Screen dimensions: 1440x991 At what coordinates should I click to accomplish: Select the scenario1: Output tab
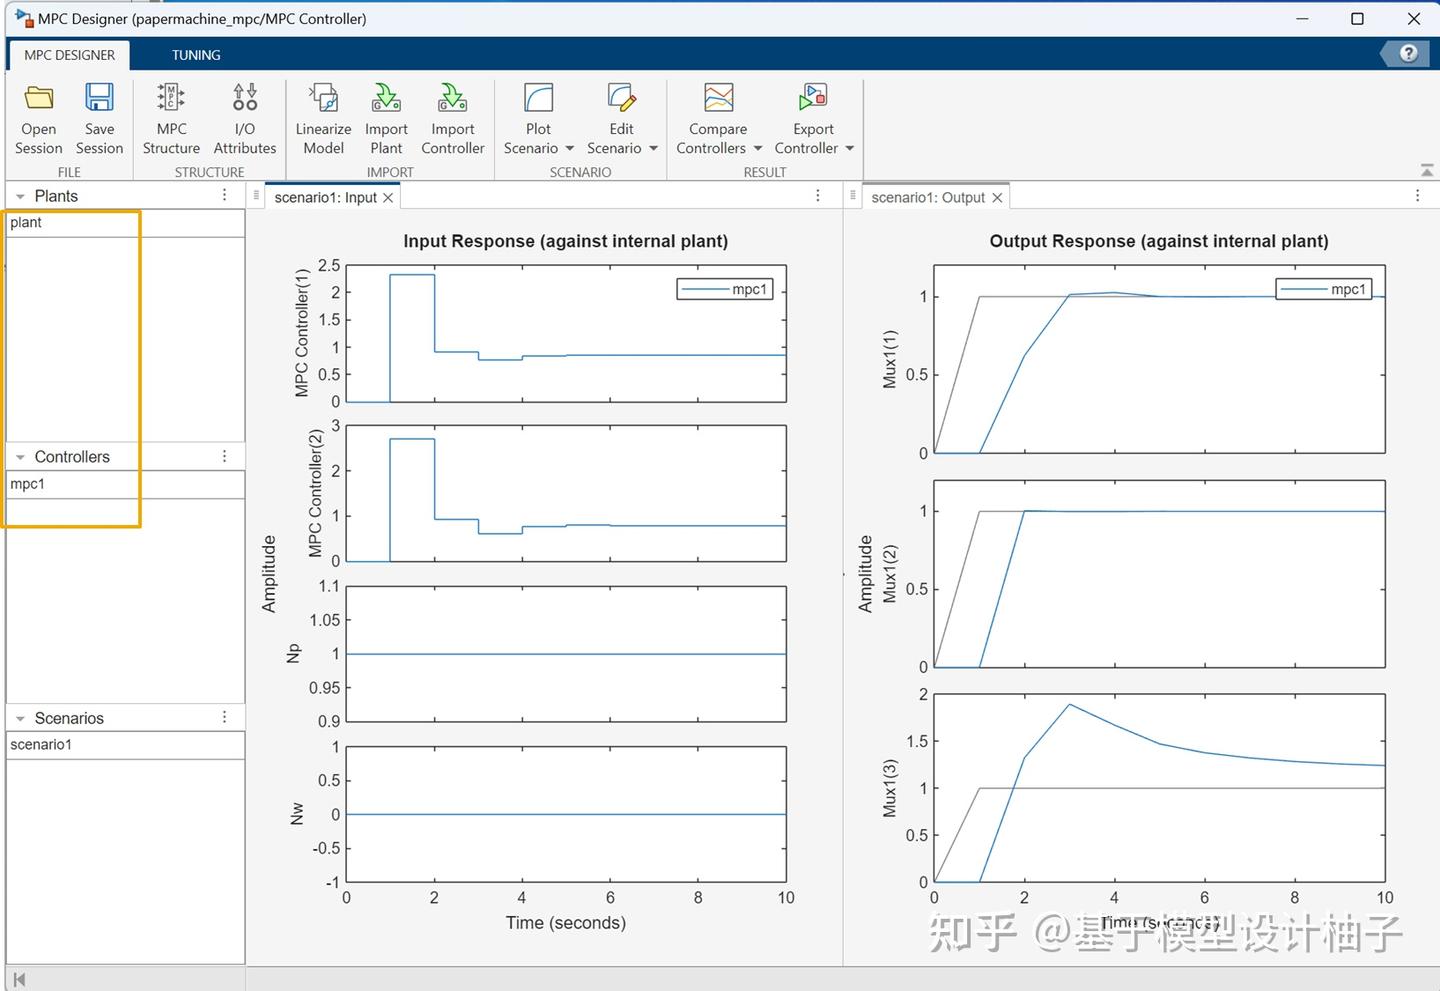[928, 197]
